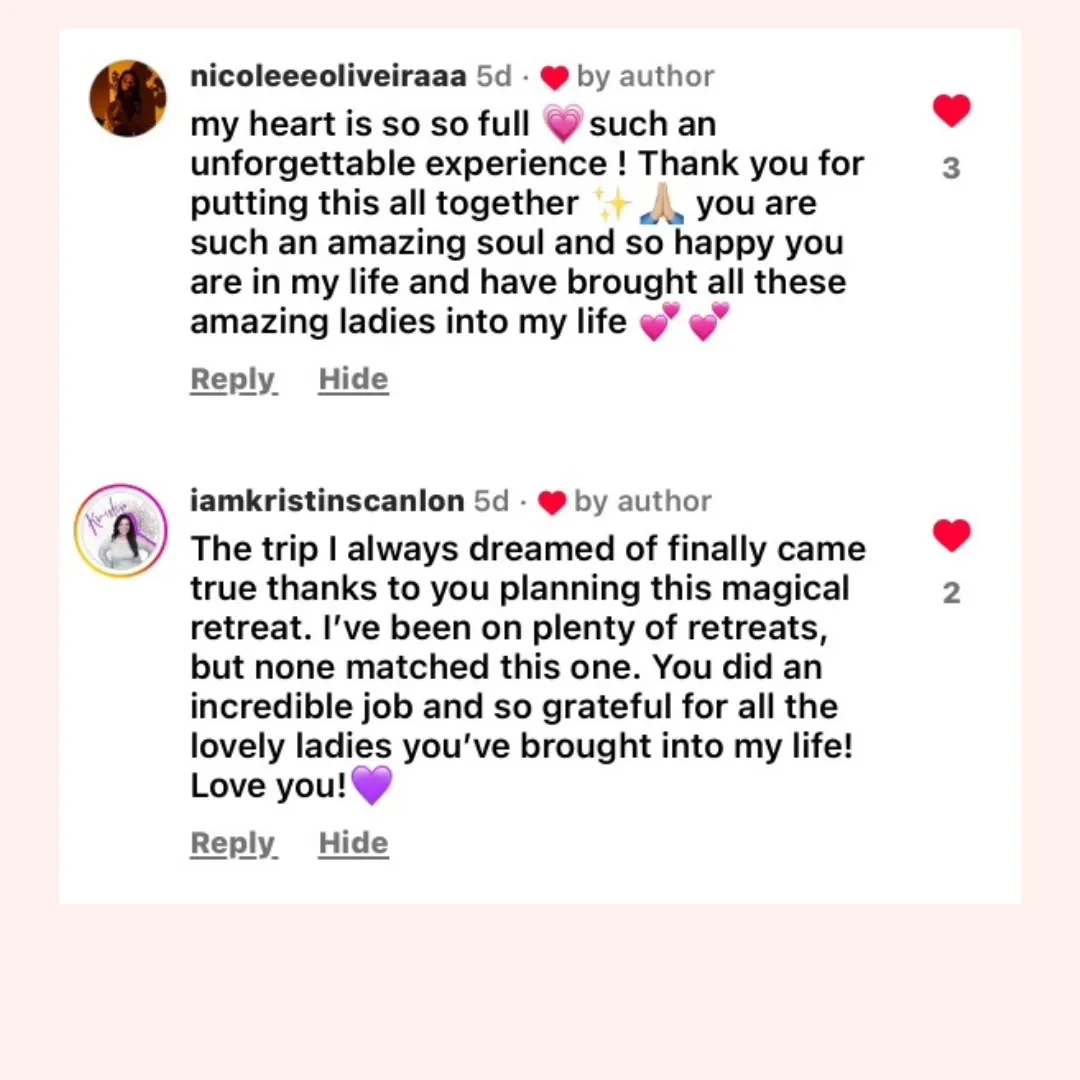The height and width of the screenshot is (1080, 1080).
Task: View the 2 likes on iamkristinscanlon's comment
Action: pos(951,593)
